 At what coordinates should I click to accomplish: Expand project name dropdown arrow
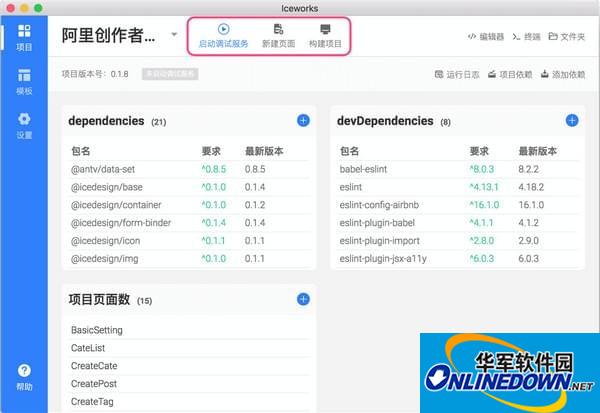[x=174, y=34]
